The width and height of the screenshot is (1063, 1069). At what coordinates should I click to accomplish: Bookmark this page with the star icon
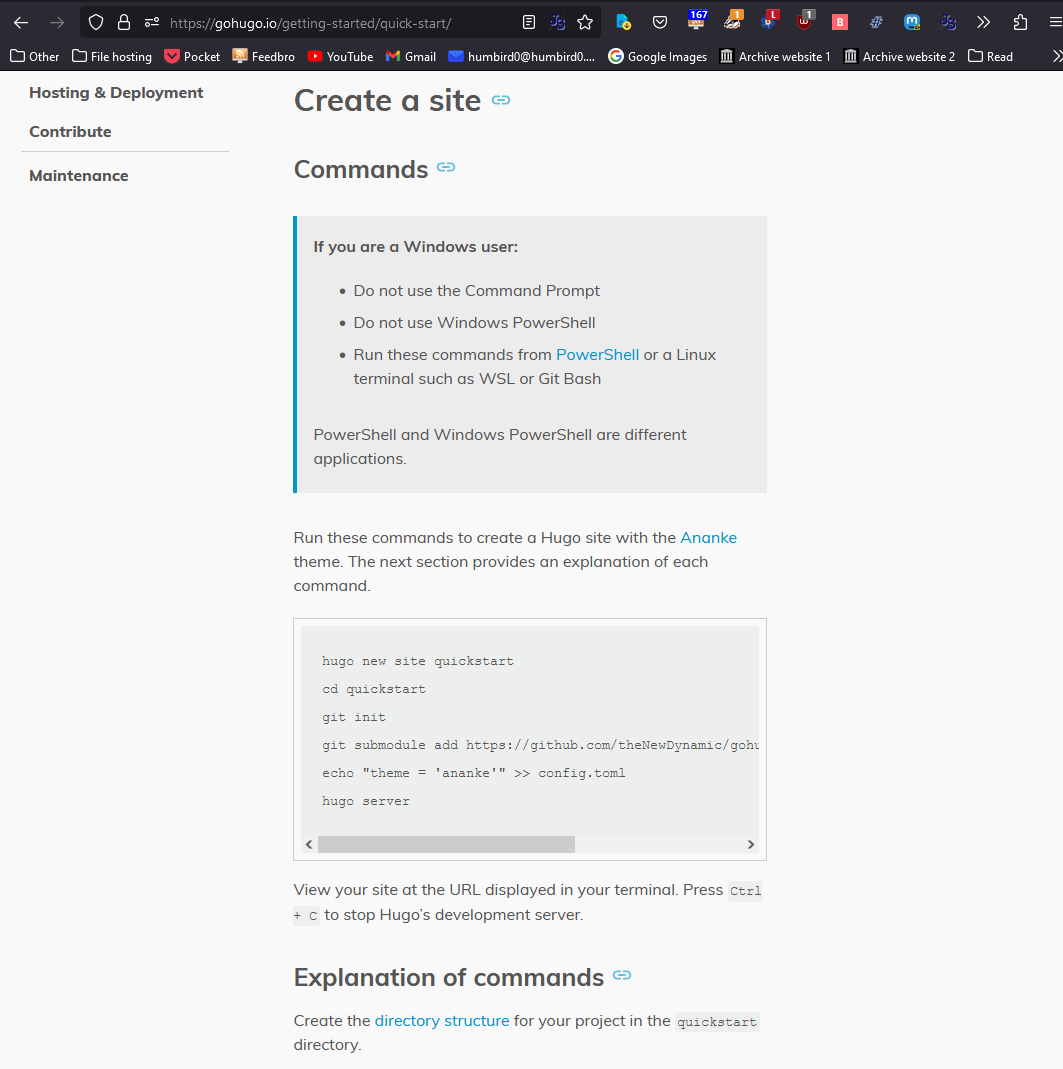[585, 22]
